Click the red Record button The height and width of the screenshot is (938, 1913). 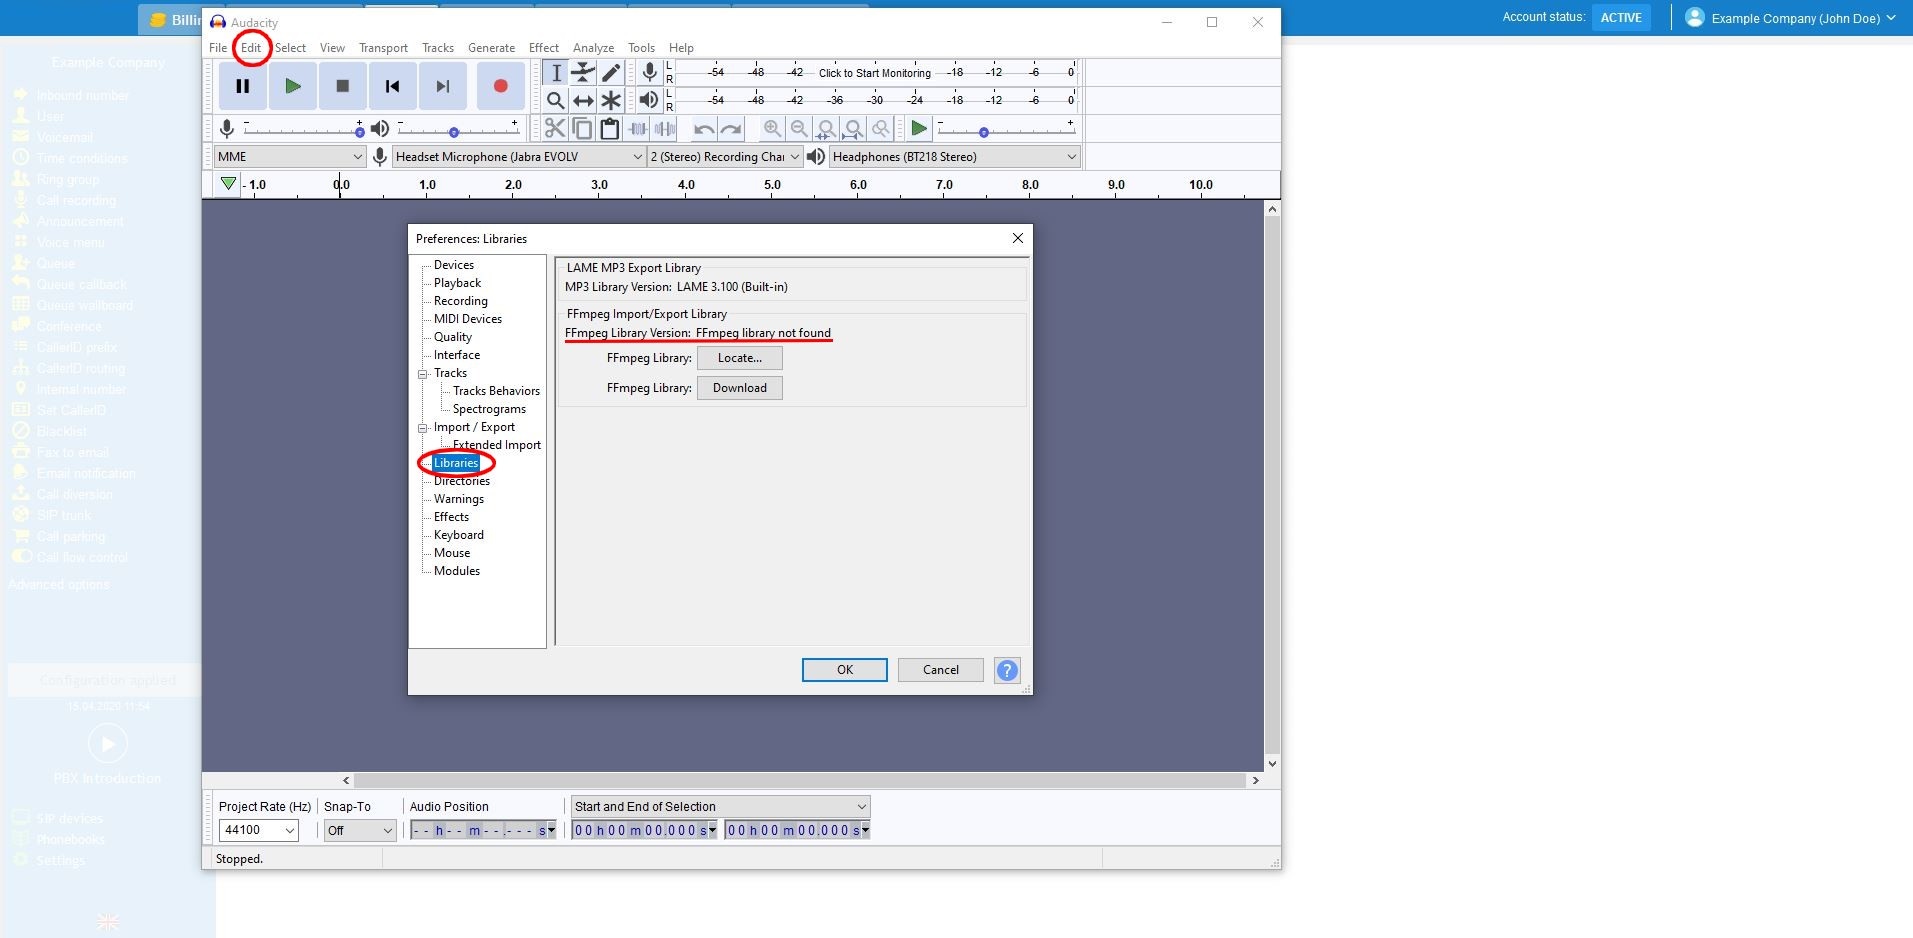501,86
